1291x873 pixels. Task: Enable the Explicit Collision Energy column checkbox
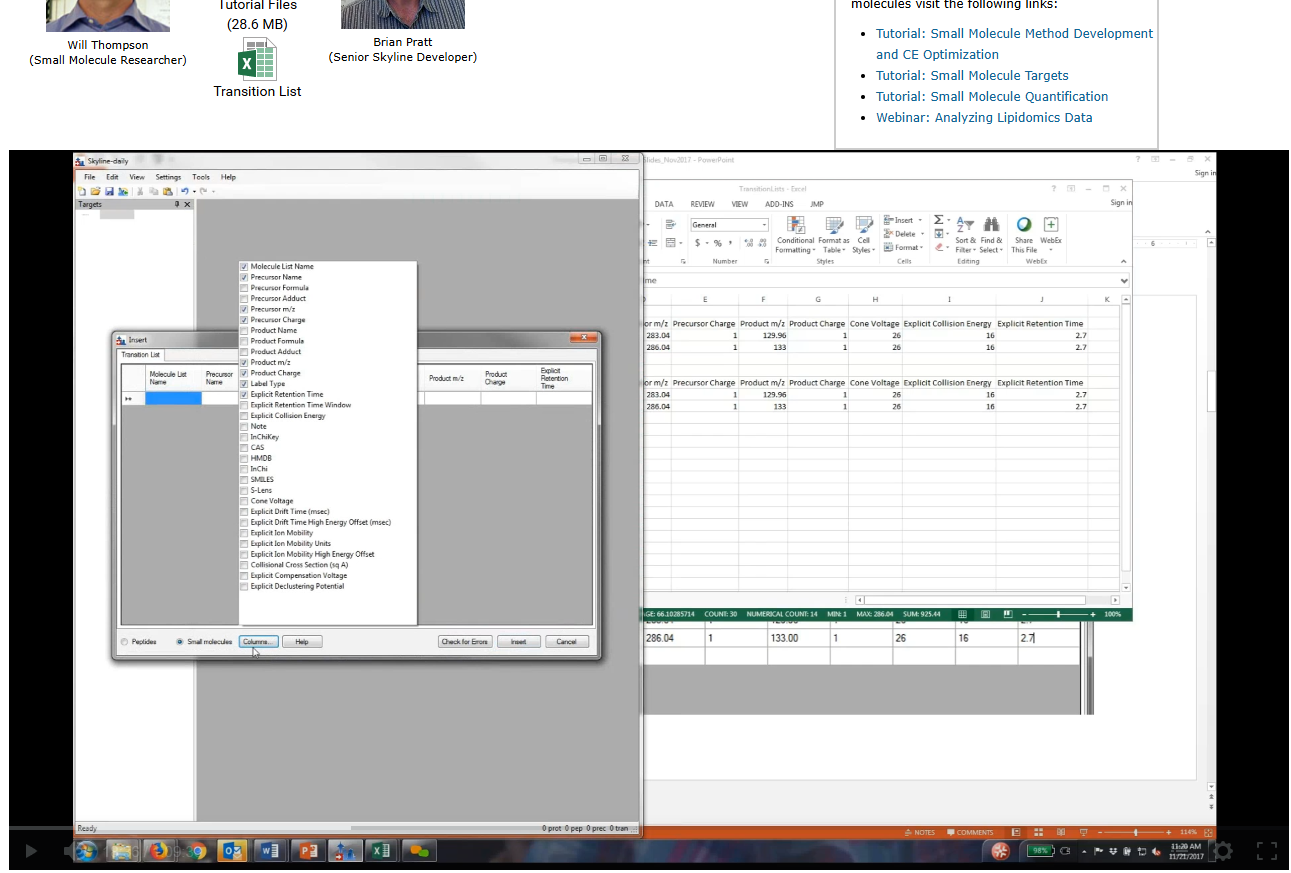tap(244, 416)
